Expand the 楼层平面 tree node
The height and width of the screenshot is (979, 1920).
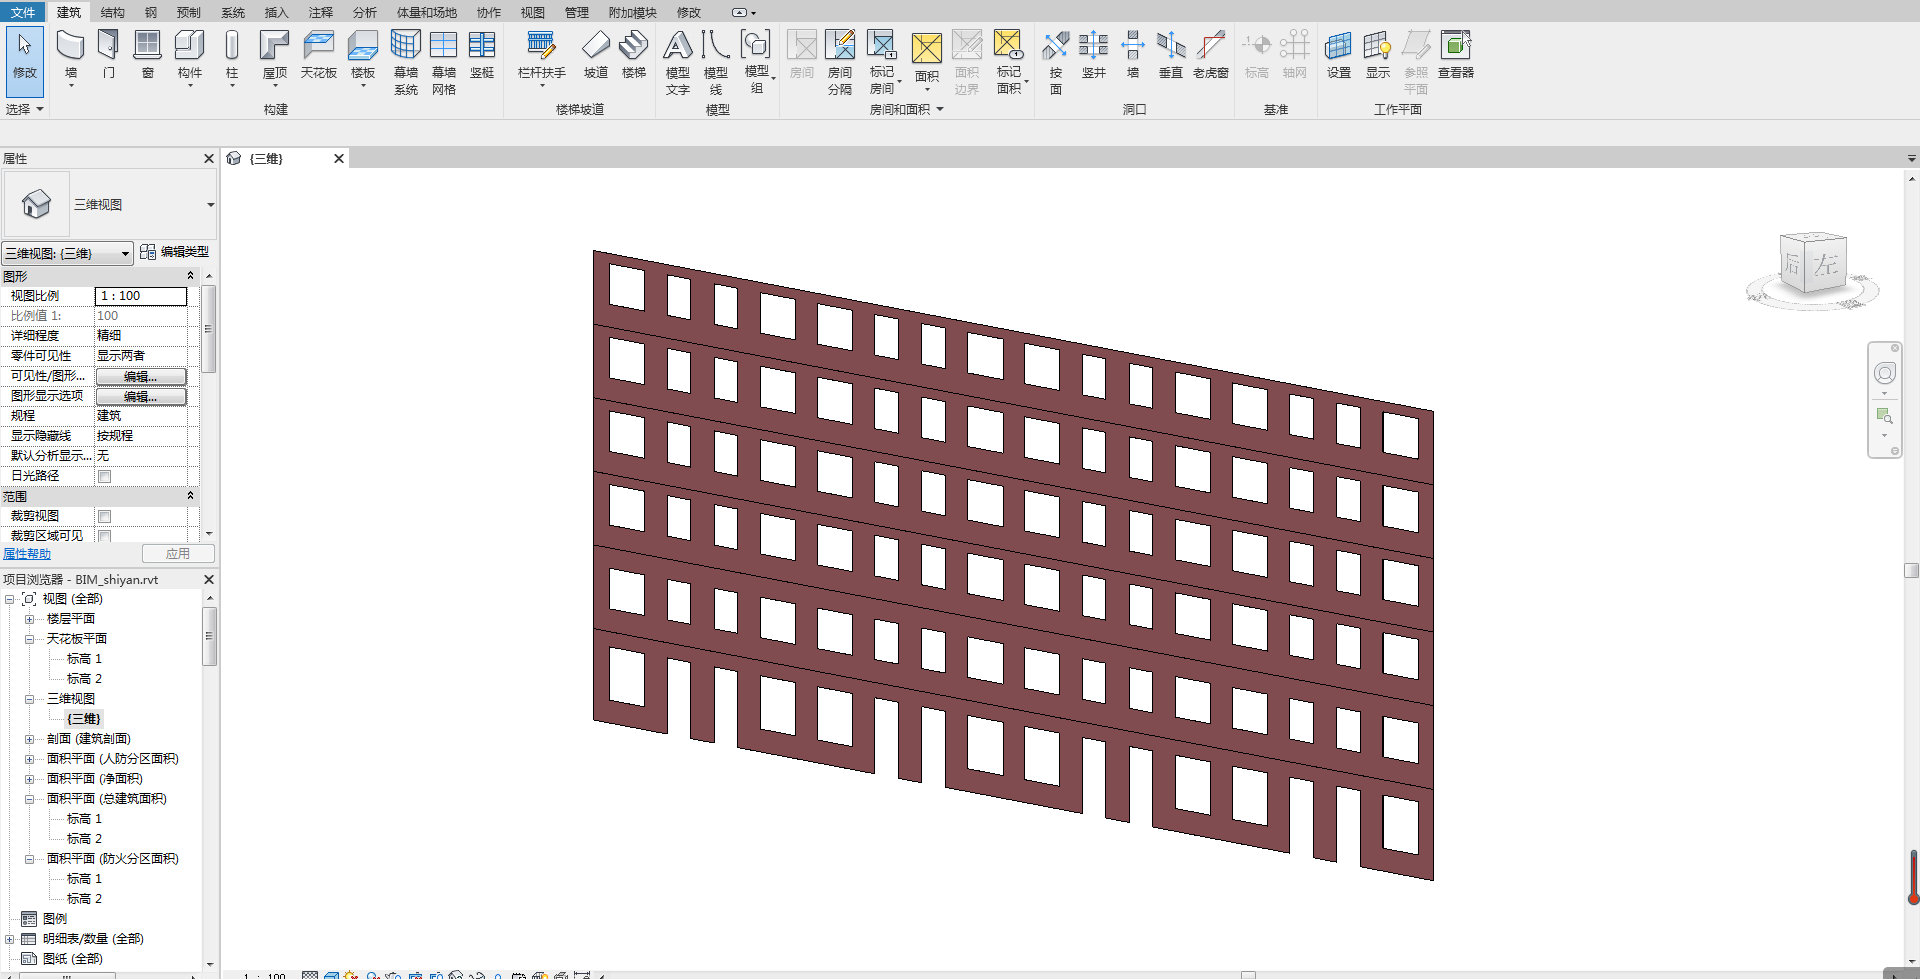pyautogui.click(x=31, y=618)
